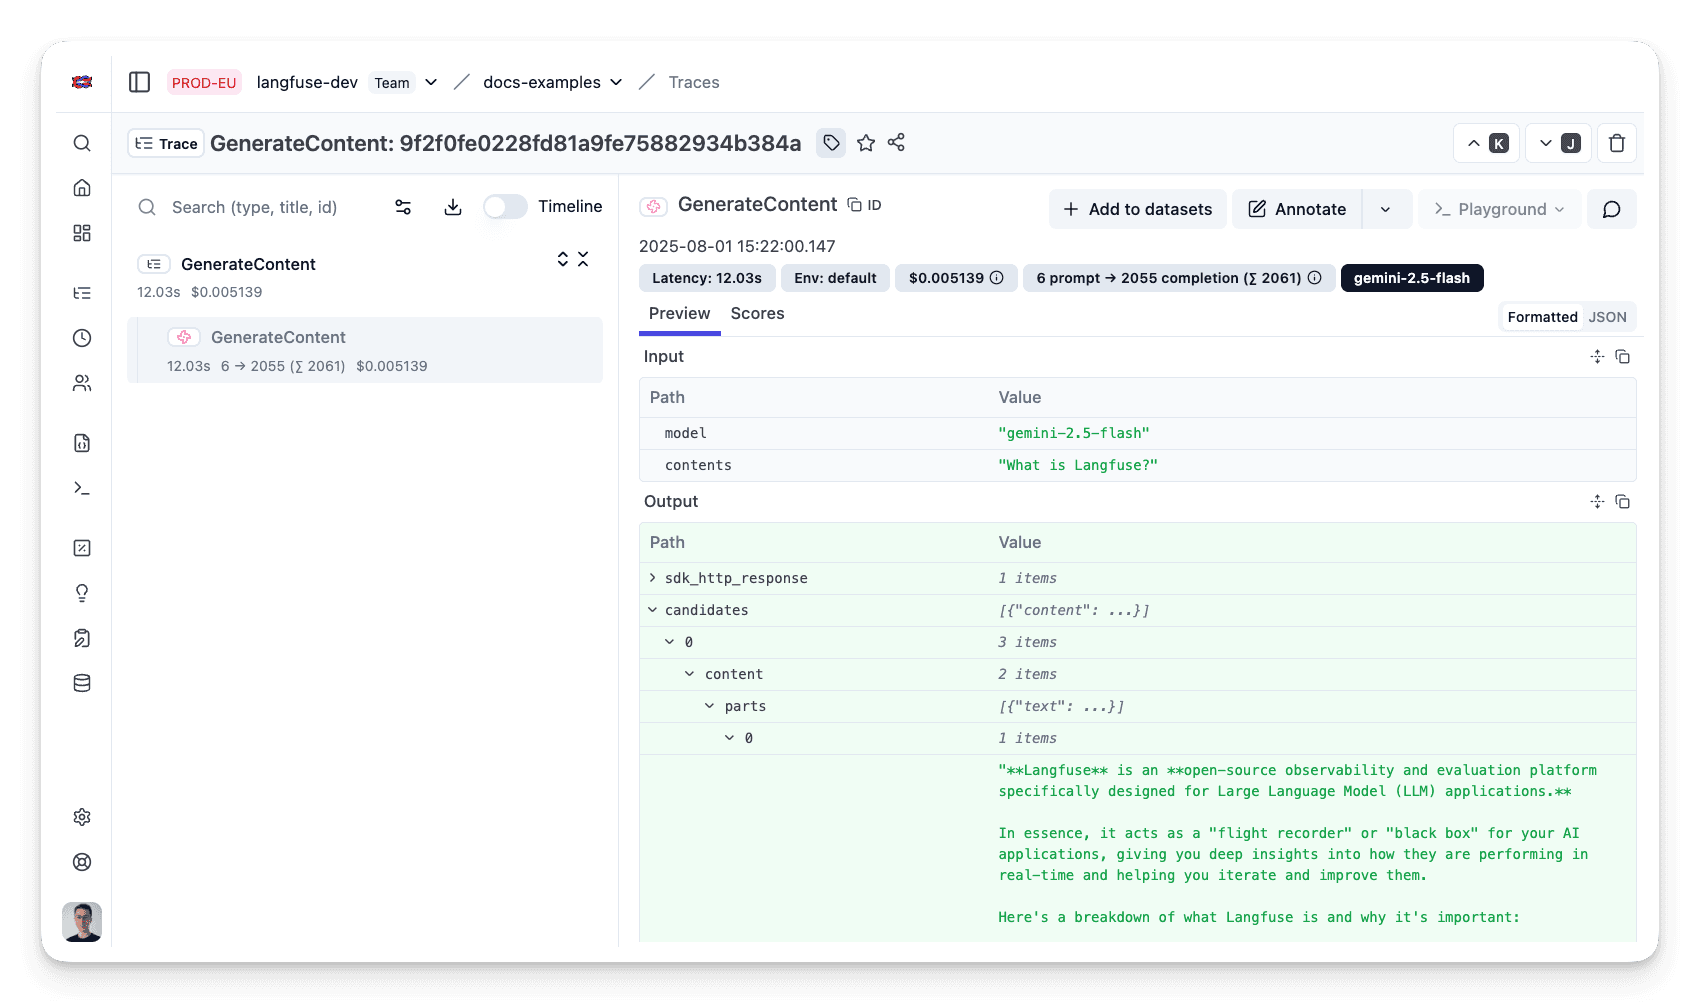This screenshot has height=1003, width=1700.
Task: Switch to the Scores tab
Action: click(x=757, y=314)
